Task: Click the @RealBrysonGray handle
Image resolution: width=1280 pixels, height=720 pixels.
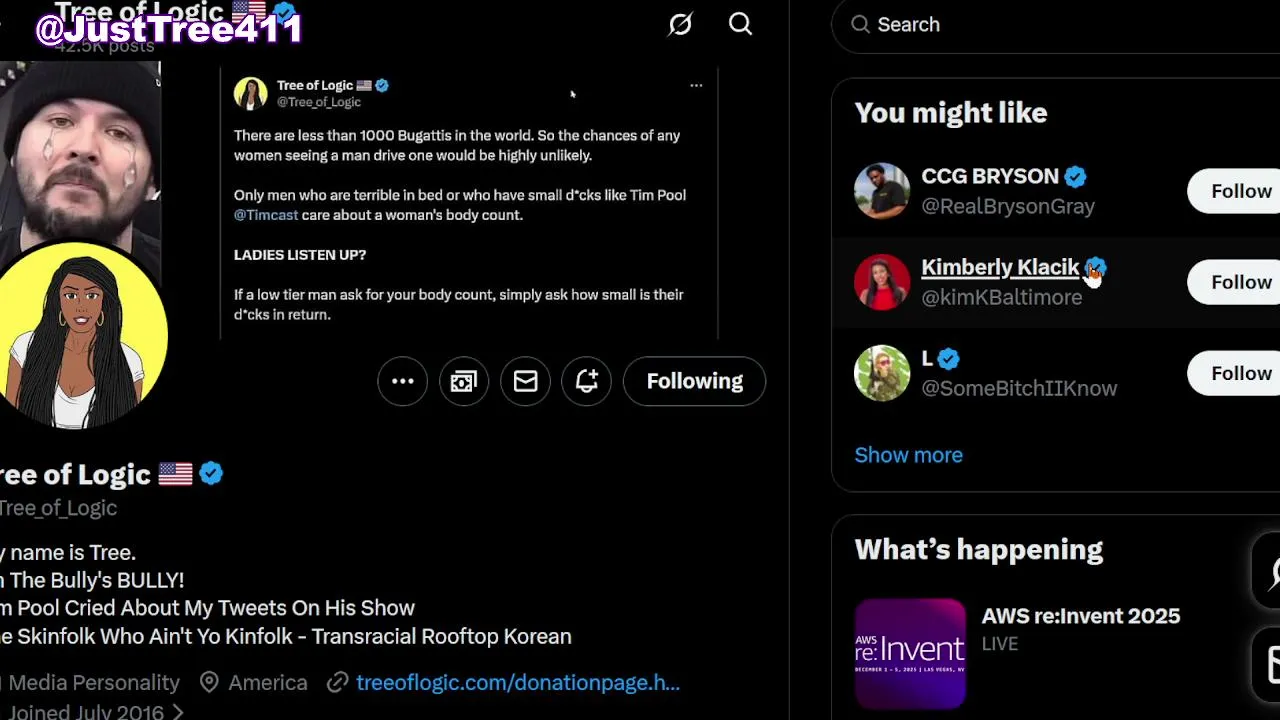Action: point(1008,206)
